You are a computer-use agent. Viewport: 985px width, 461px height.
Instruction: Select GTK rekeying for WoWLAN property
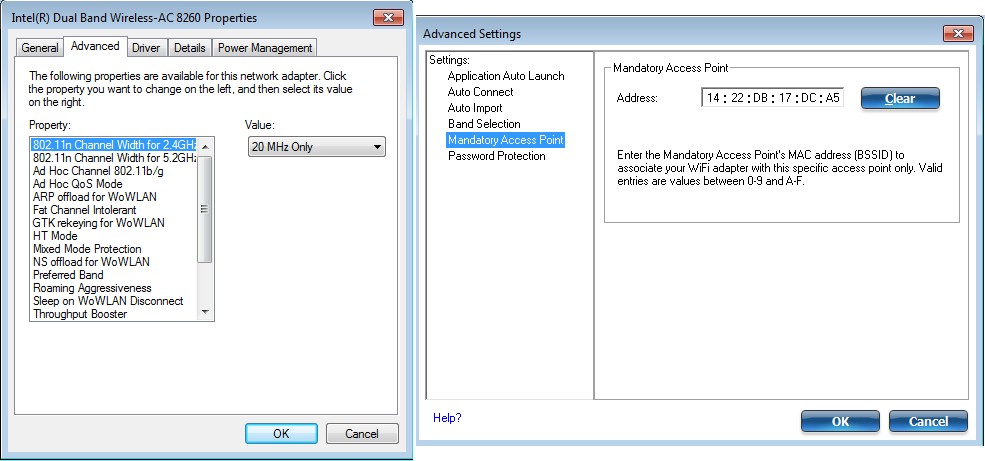point(99,223)
